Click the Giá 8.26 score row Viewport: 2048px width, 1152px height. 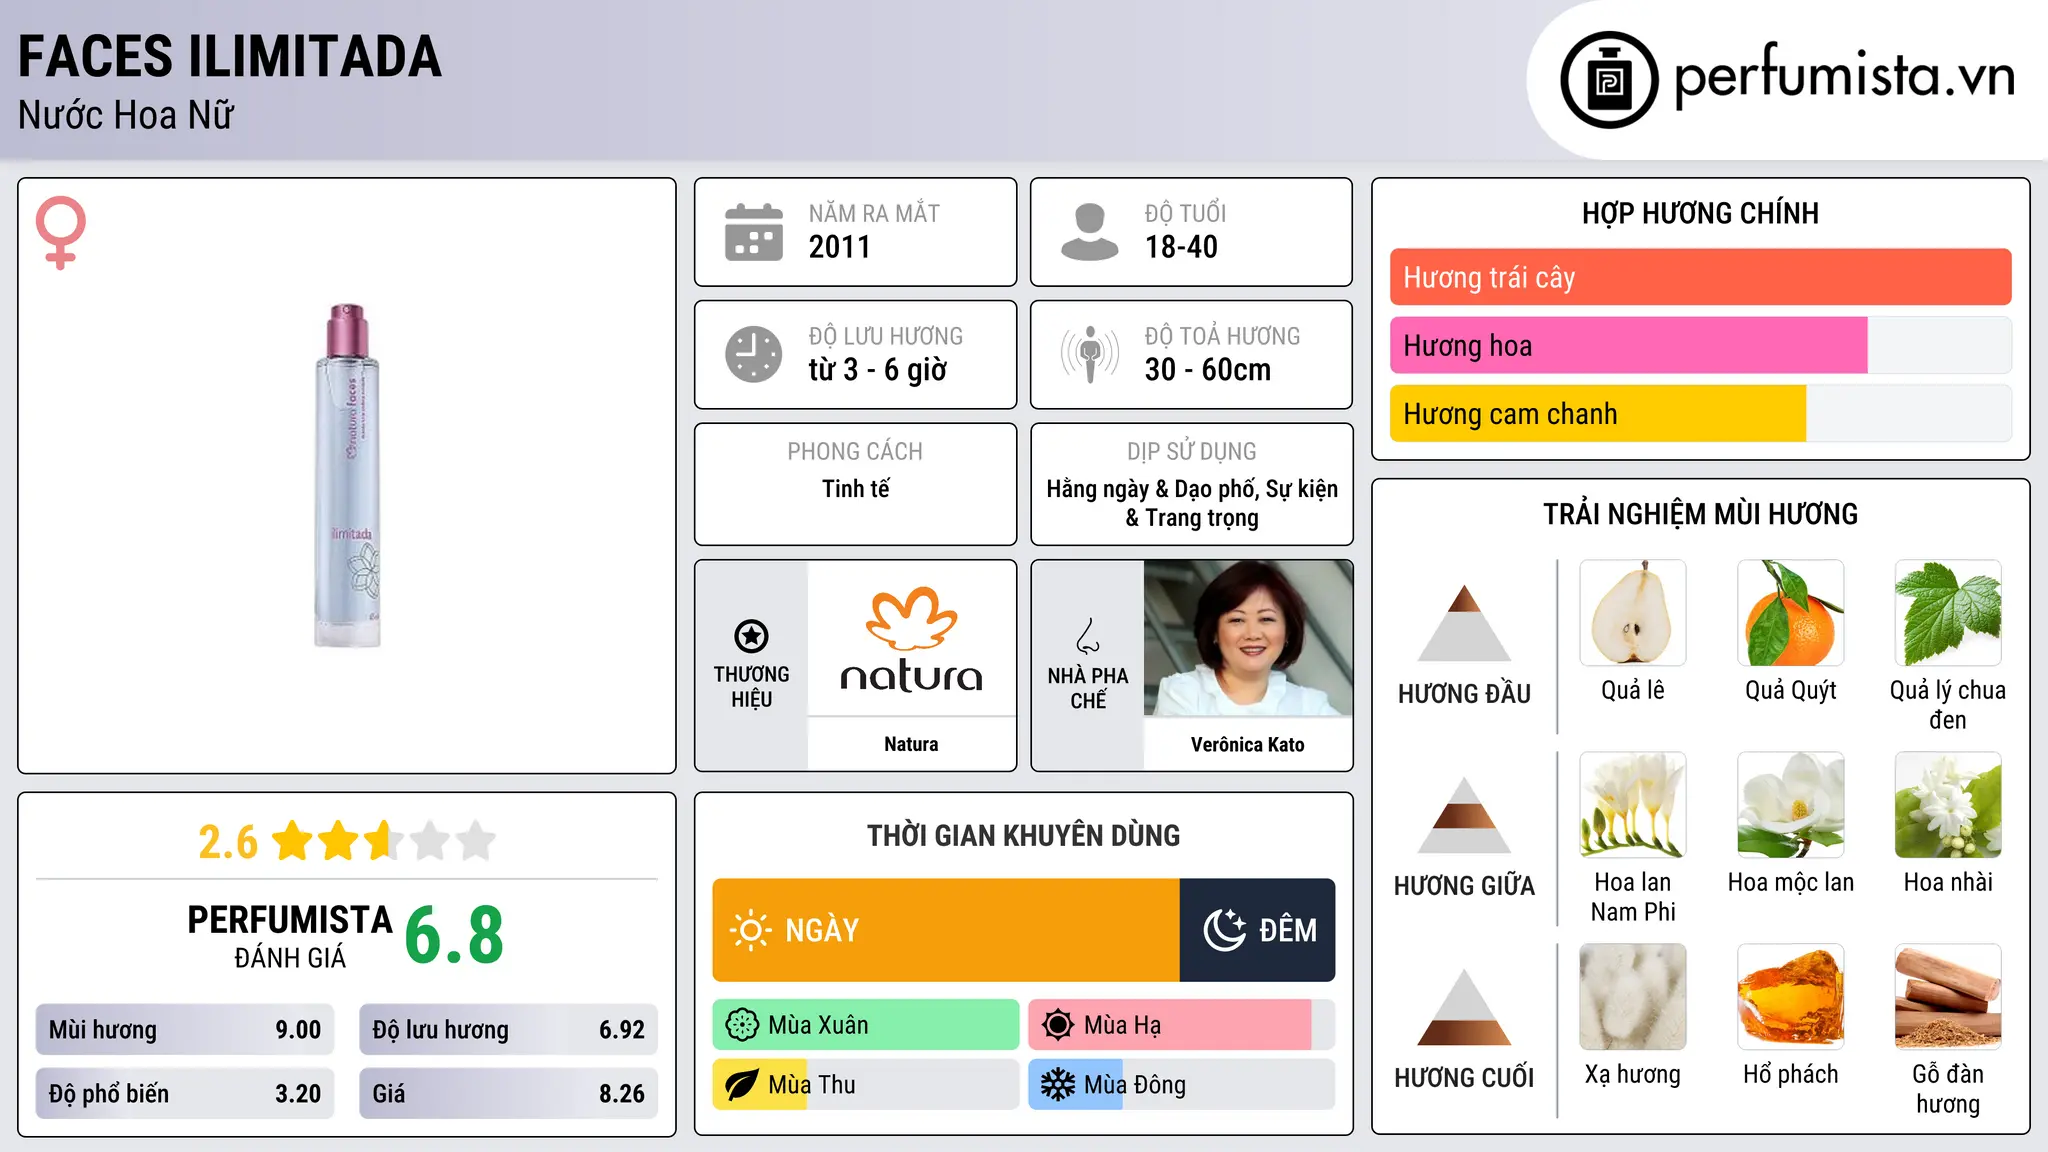(509, 1094)
